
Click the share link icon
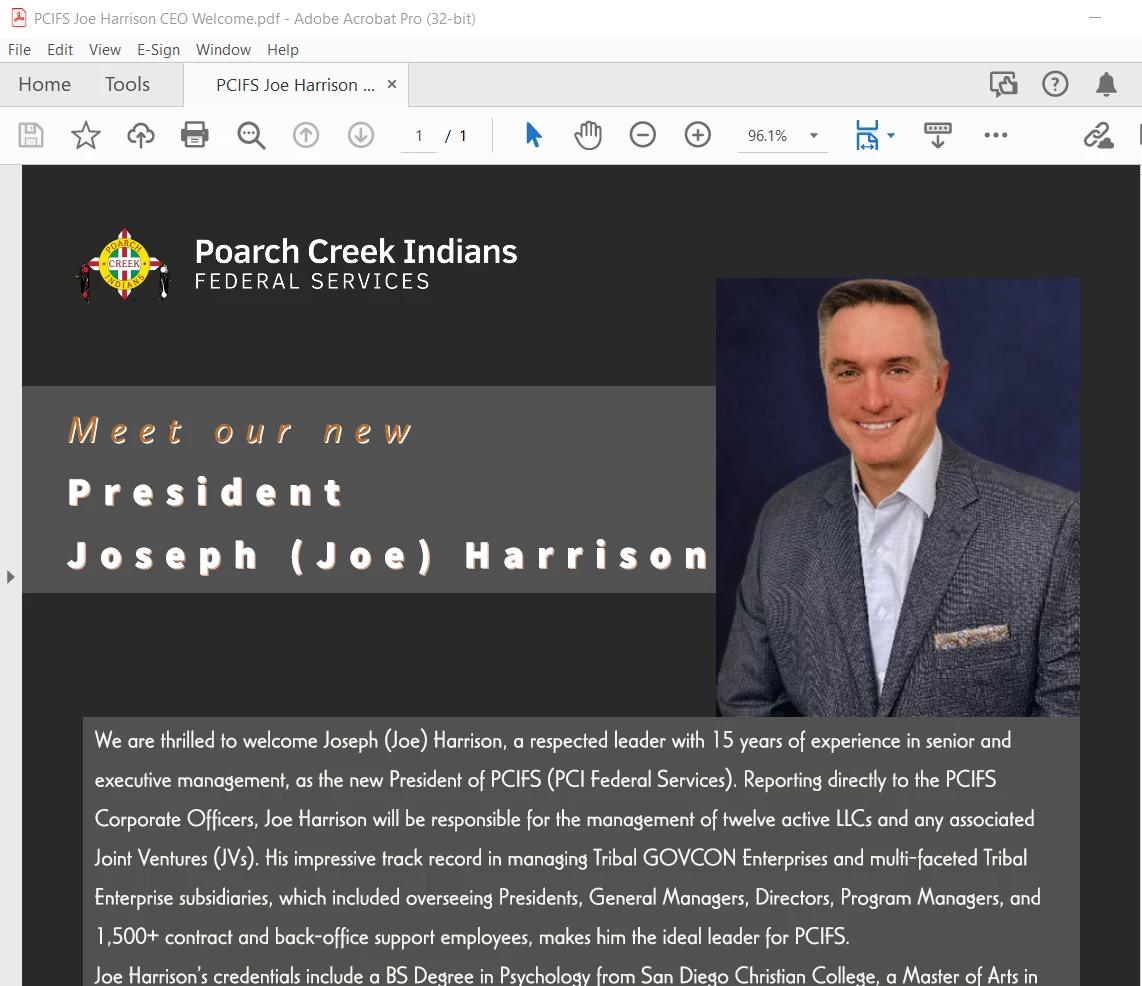[1098, 135]
